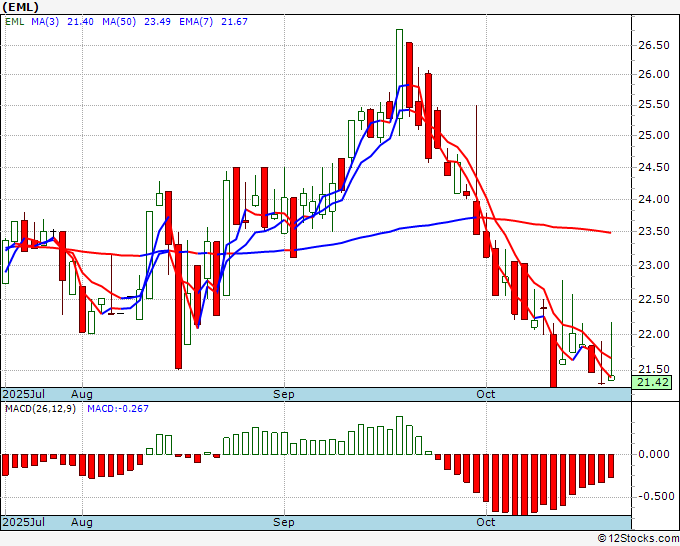Click the highlighted 21.42 current price tag
Screen dimensions: 680x546
click(653, 383)
